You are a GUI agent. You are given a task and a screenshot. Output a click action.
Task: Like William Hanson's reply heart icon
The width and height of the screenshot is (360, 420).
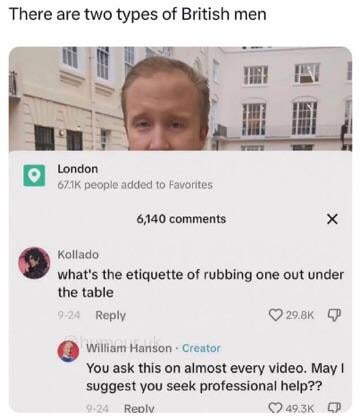[x=275, y=407]
